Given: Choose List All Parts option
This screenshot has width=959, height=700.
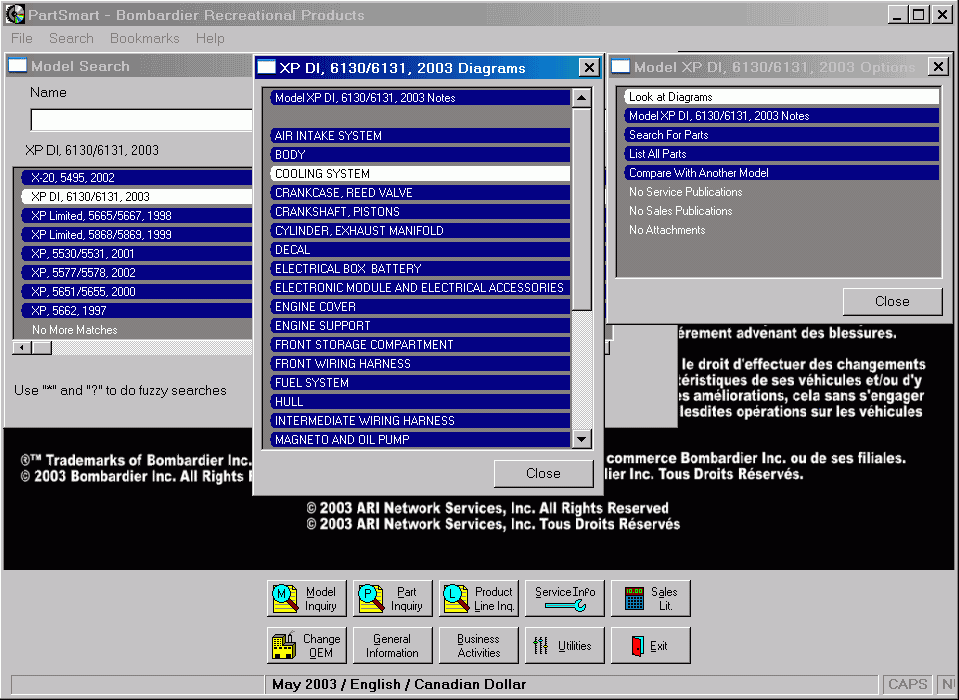Looking at the screenshot, I should pyautogui.click(x=782, y=153).
